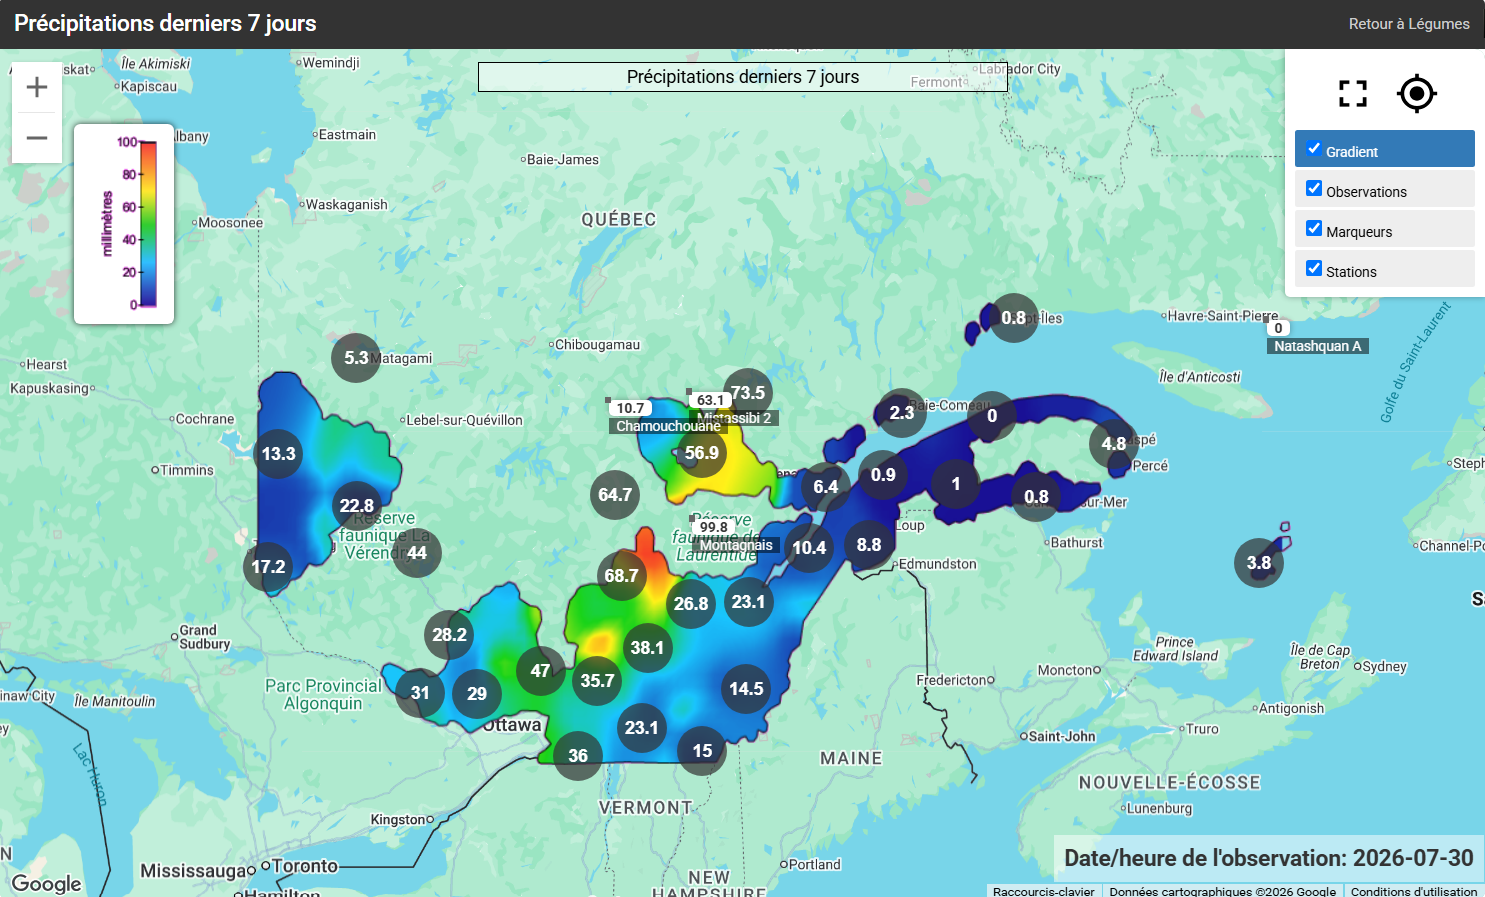Select the Chamouchouane station label
This screenshot has height=897, width=1485.
click(668, 426)
